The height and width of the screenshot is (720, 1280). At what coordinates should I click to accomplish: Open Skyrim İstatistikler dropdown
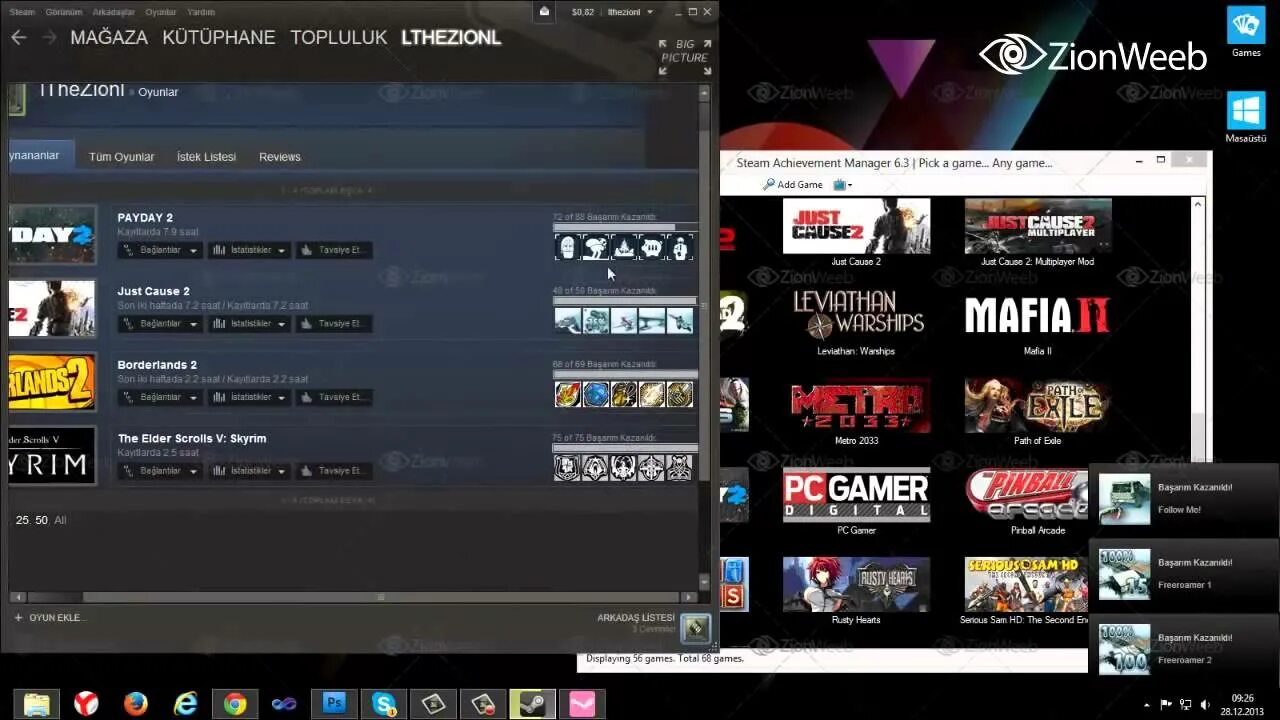click(x=249, y=471)
